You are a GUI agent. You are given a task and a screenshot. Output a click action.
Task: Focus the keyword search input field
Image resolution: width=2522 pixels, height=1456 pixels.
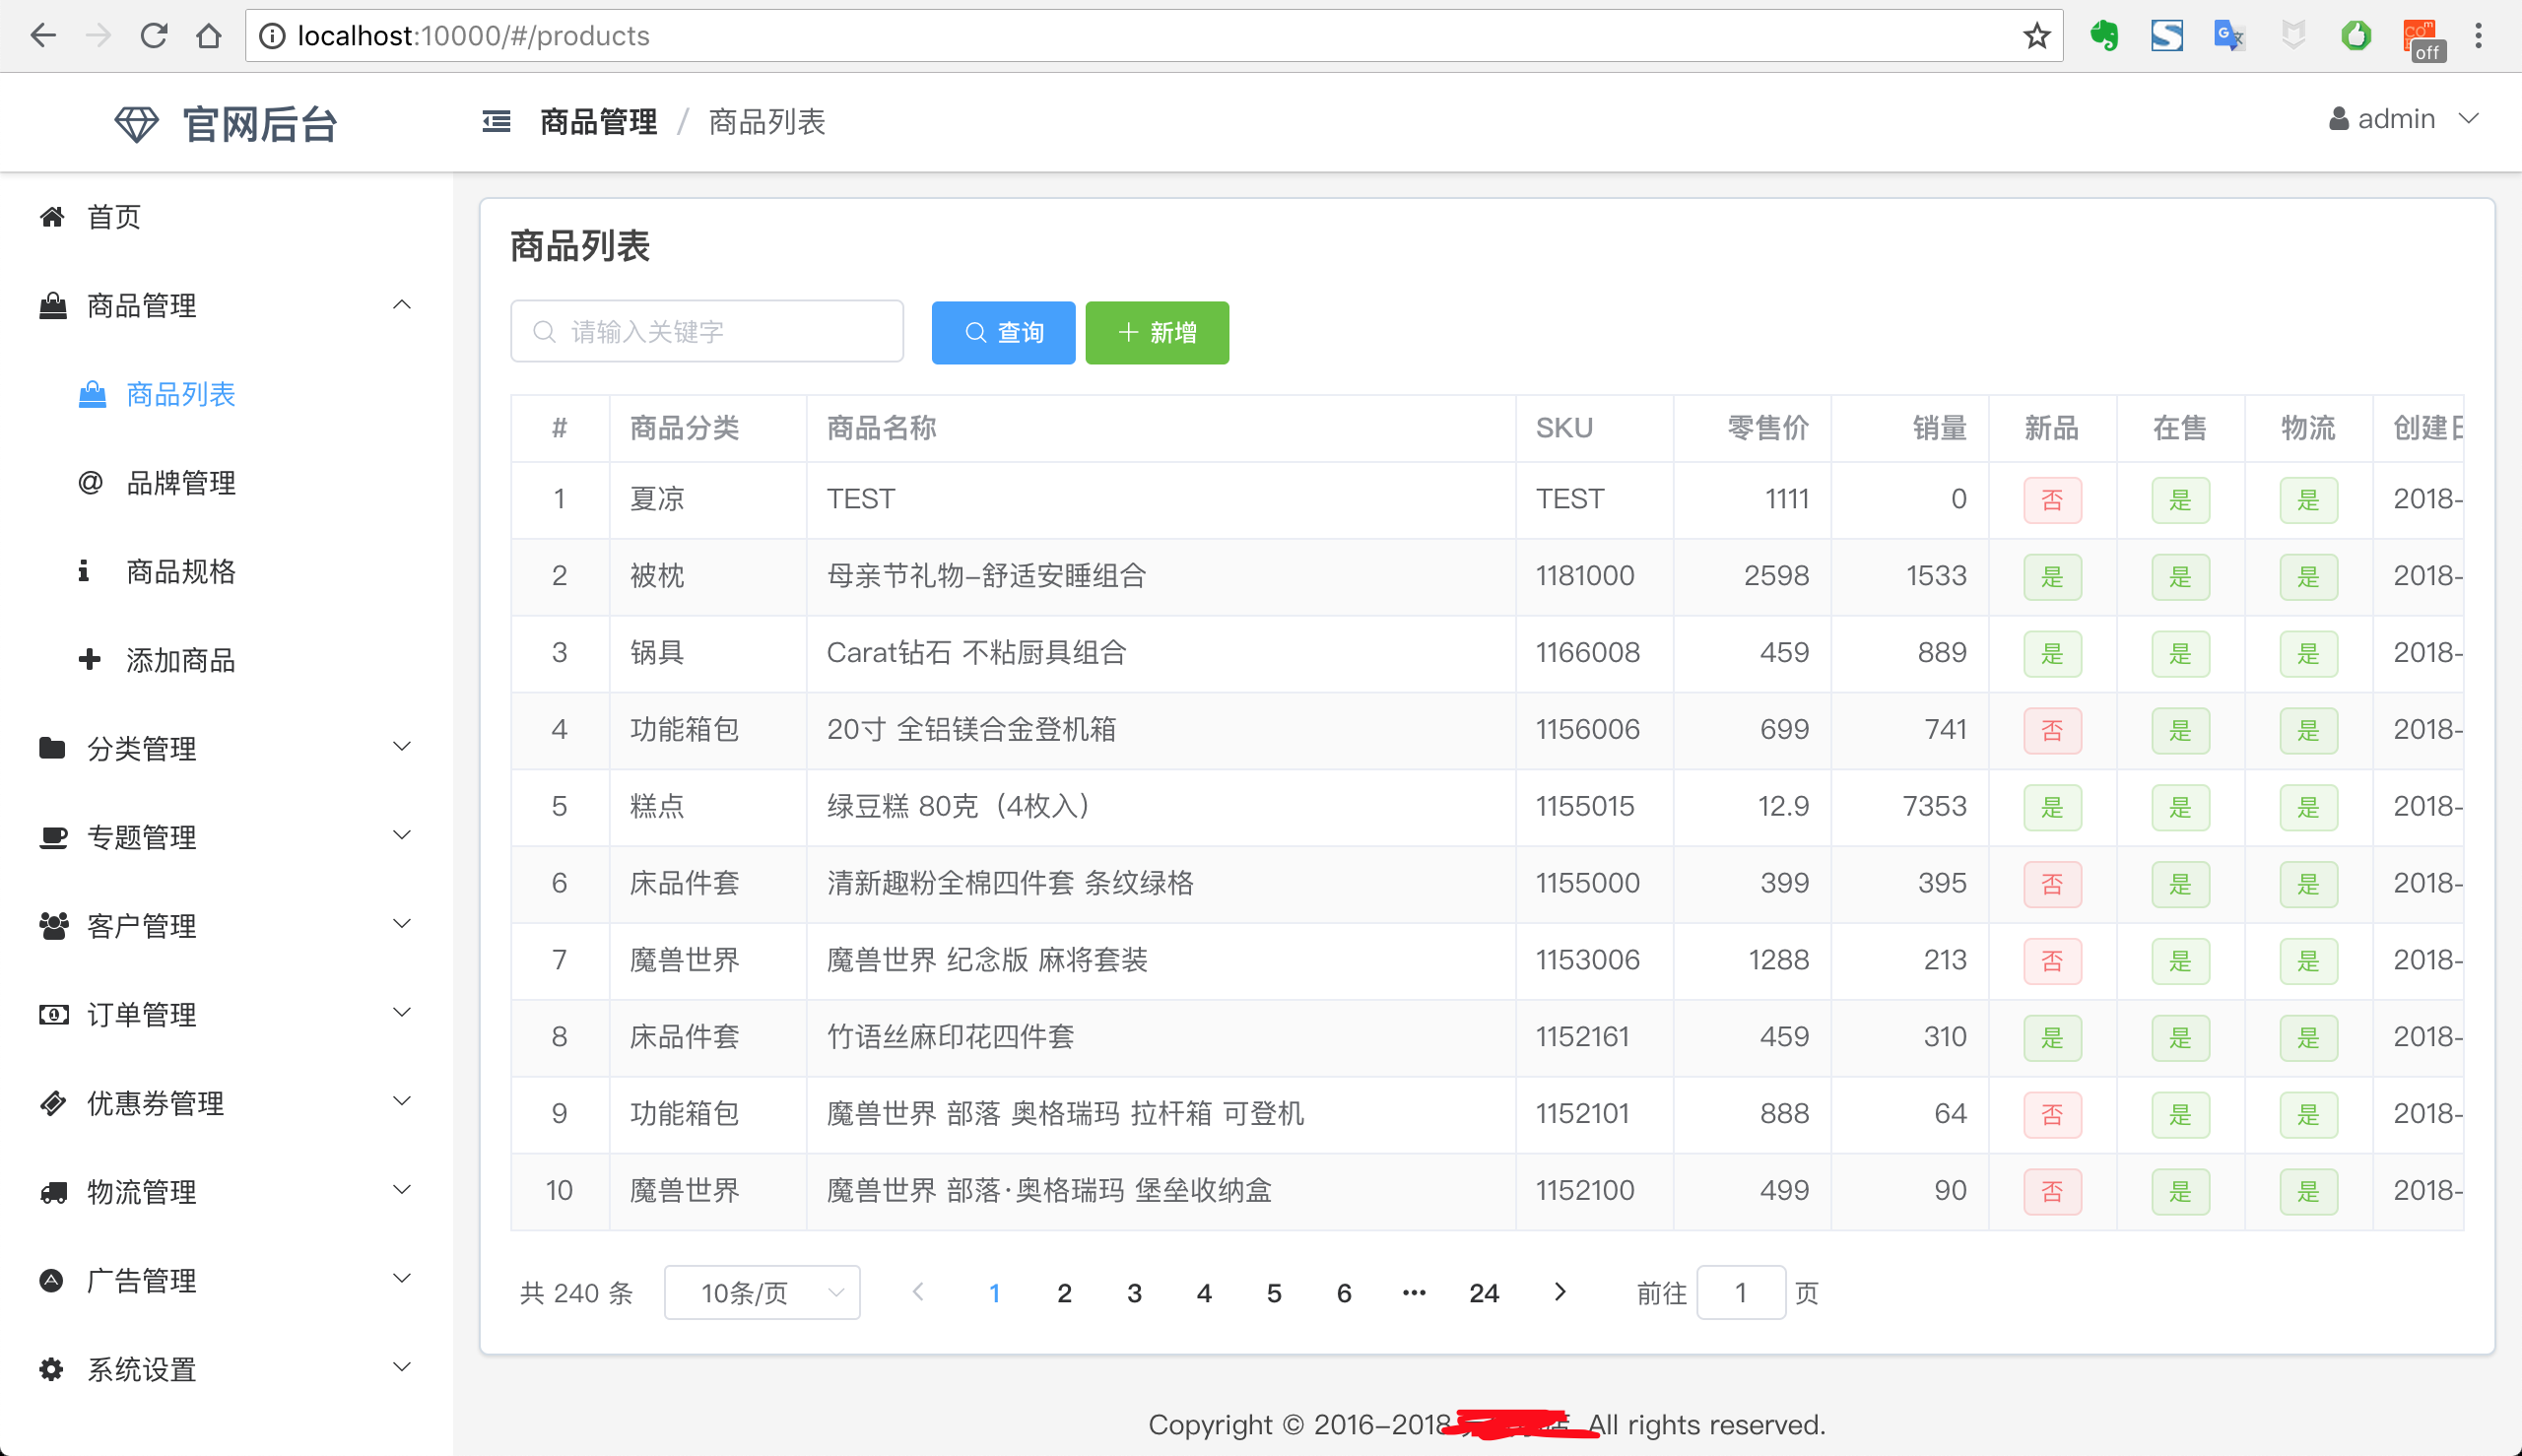pos(720,332)
